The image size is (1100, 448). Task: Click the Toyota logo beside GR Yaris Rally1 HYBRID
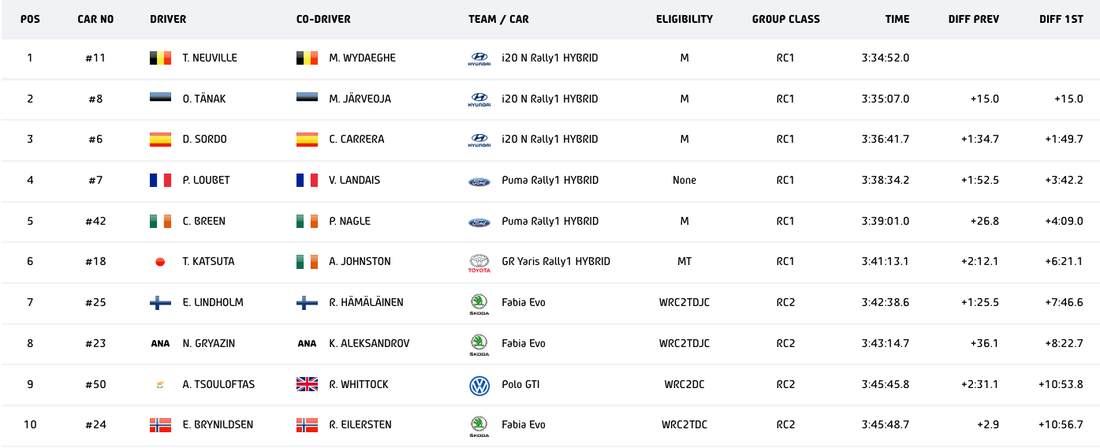coord(480,263)
